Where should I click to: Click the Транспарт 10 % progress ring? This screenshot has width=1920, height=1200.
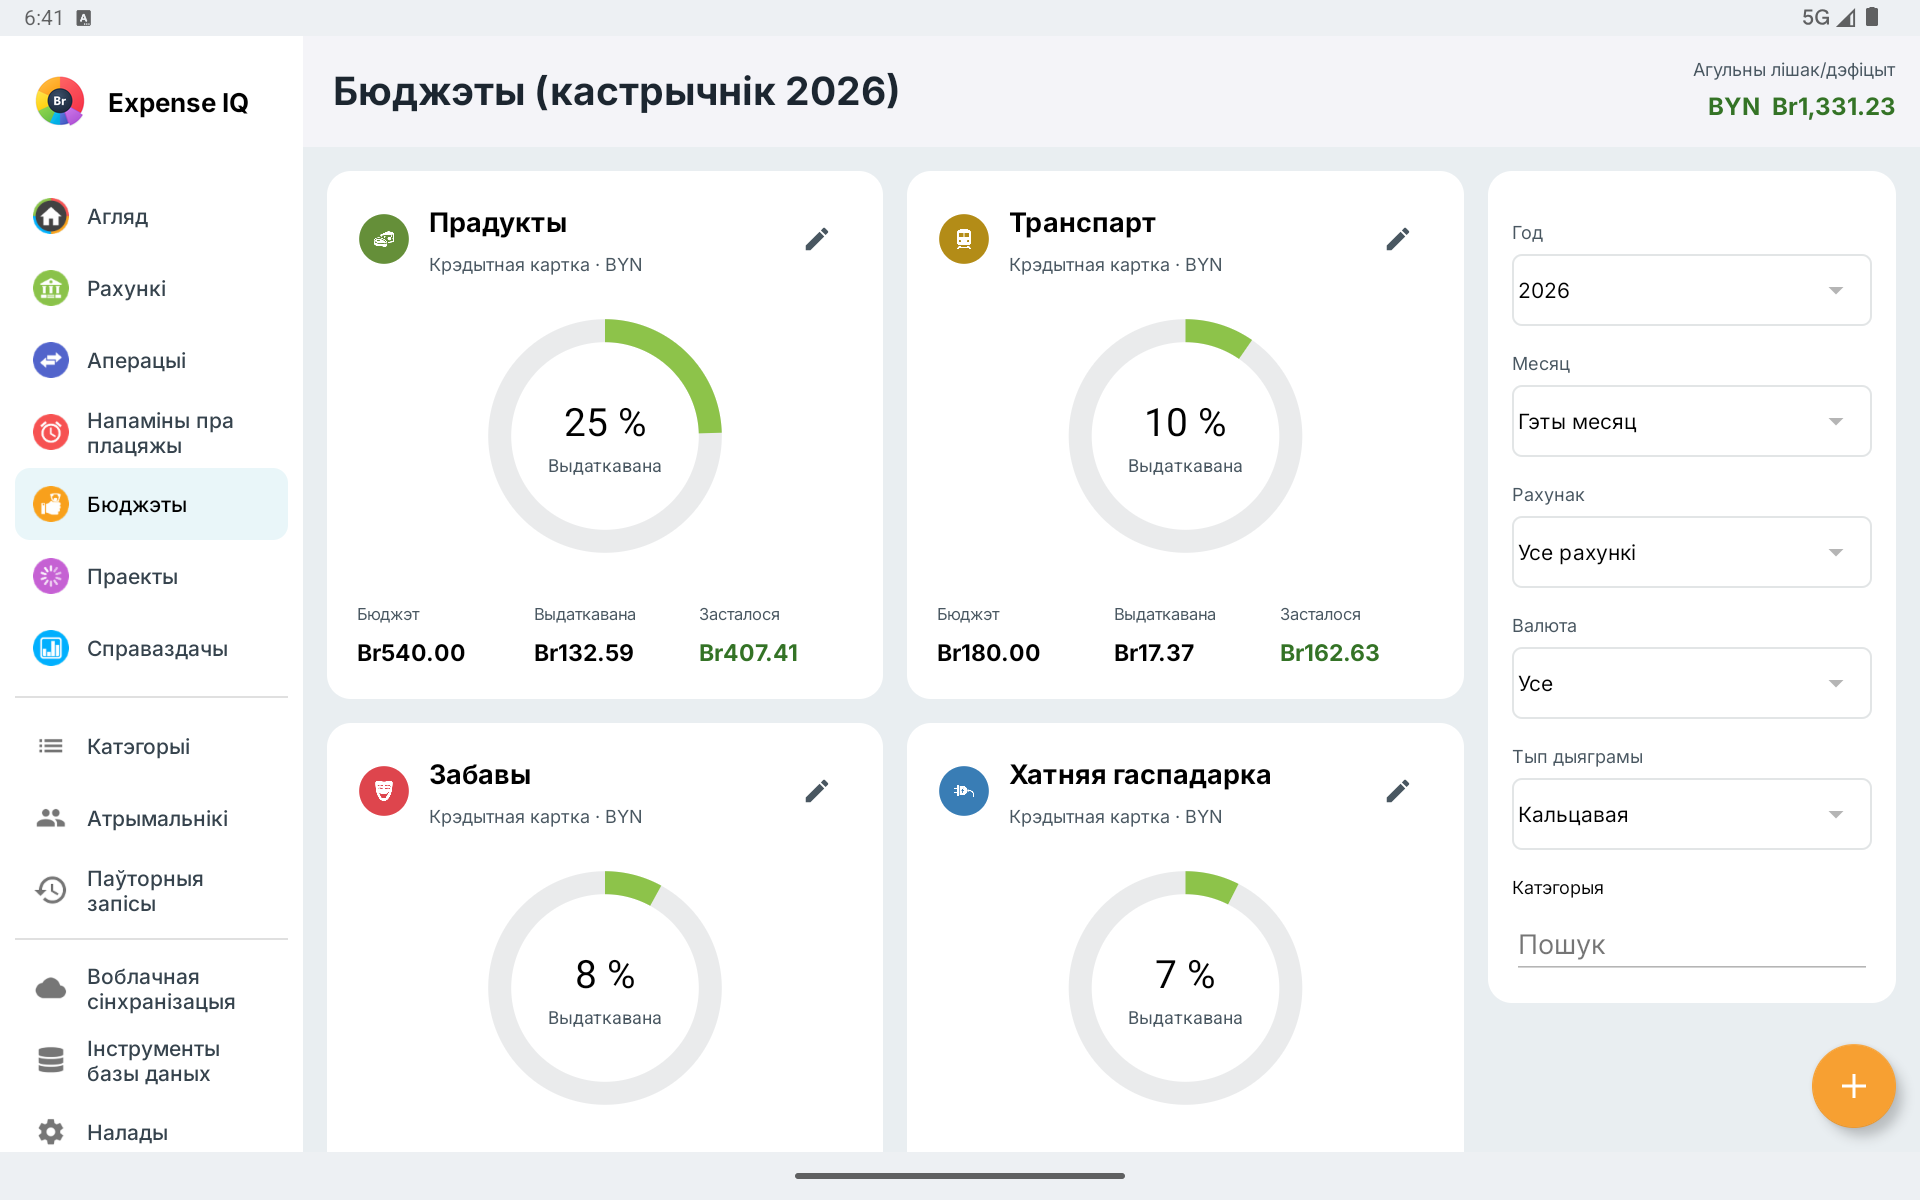tap(1185, 436)
